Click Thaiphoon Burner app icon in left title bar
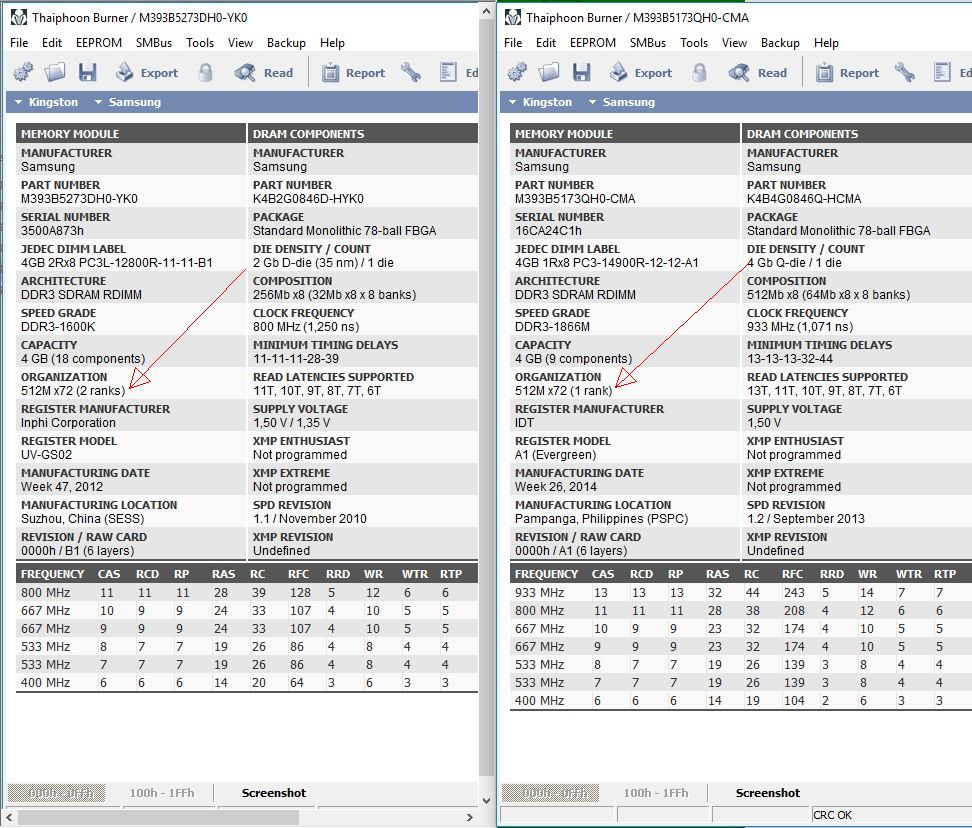The width and height of the screenshot is (972, 828). click(19, 17)
